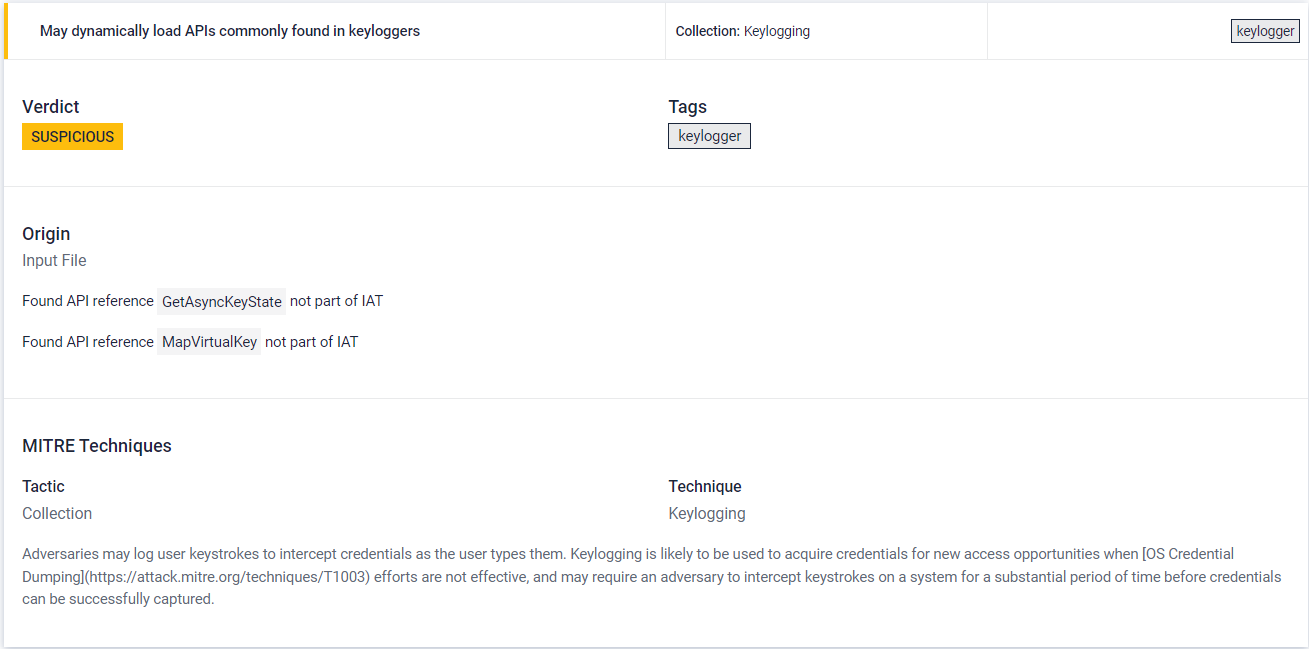Collapse the keylogger API signature row
The image size is (1309, 649).
[x=229, y=31]
